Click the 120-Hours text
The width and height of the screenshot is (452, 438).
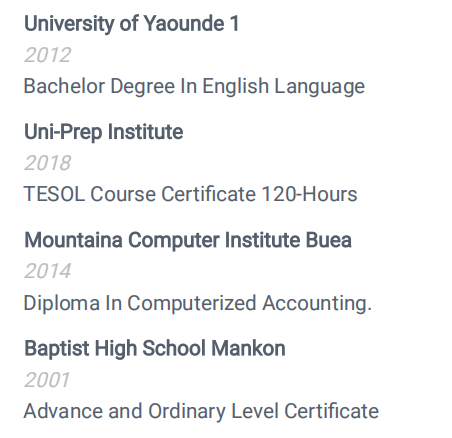309,194
